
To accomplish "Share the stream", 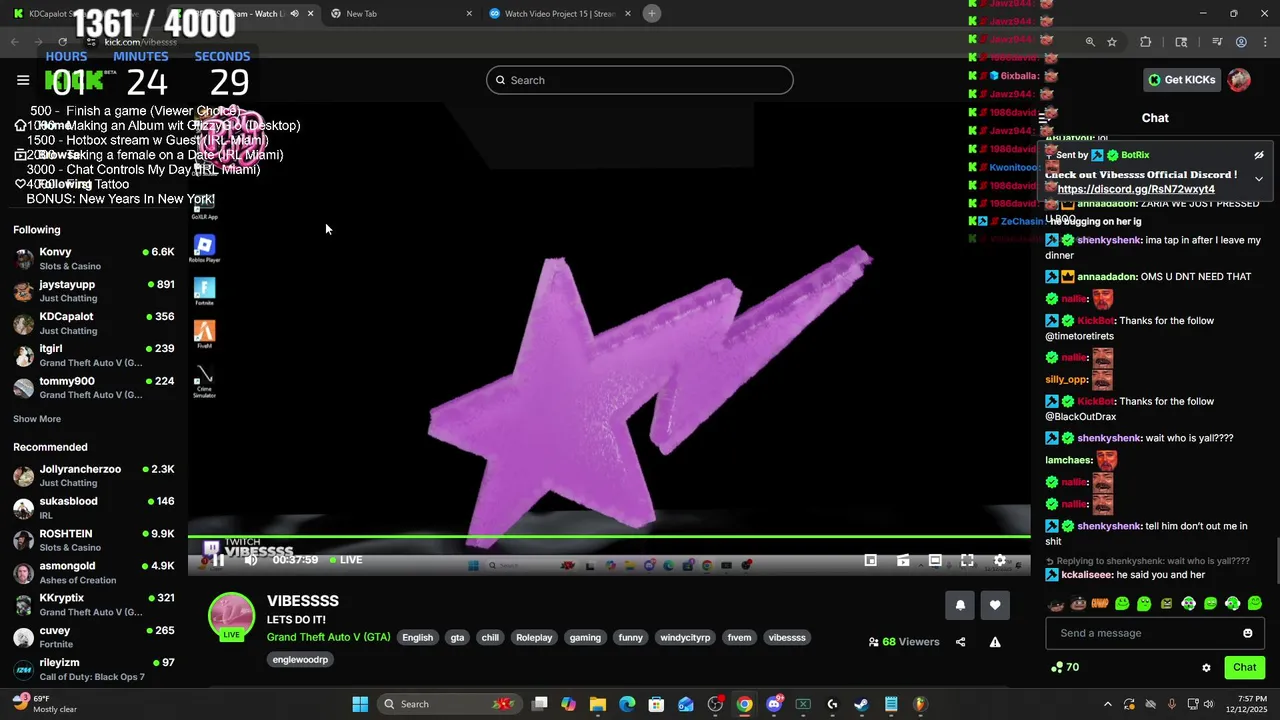I will pyautogui.click(x=960, y=642).
